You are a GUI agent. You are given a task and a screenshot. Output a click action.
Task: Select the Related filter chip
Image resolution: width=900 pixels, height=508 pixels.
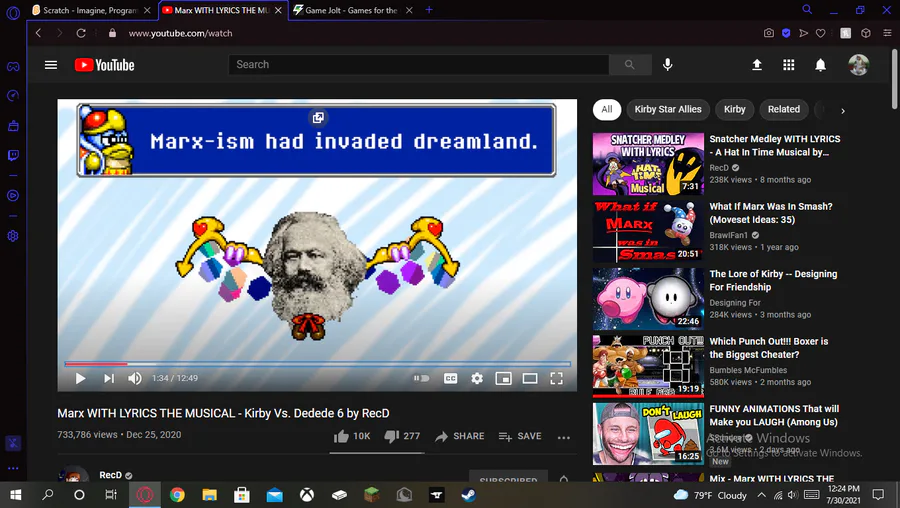(x=783, y=109)
